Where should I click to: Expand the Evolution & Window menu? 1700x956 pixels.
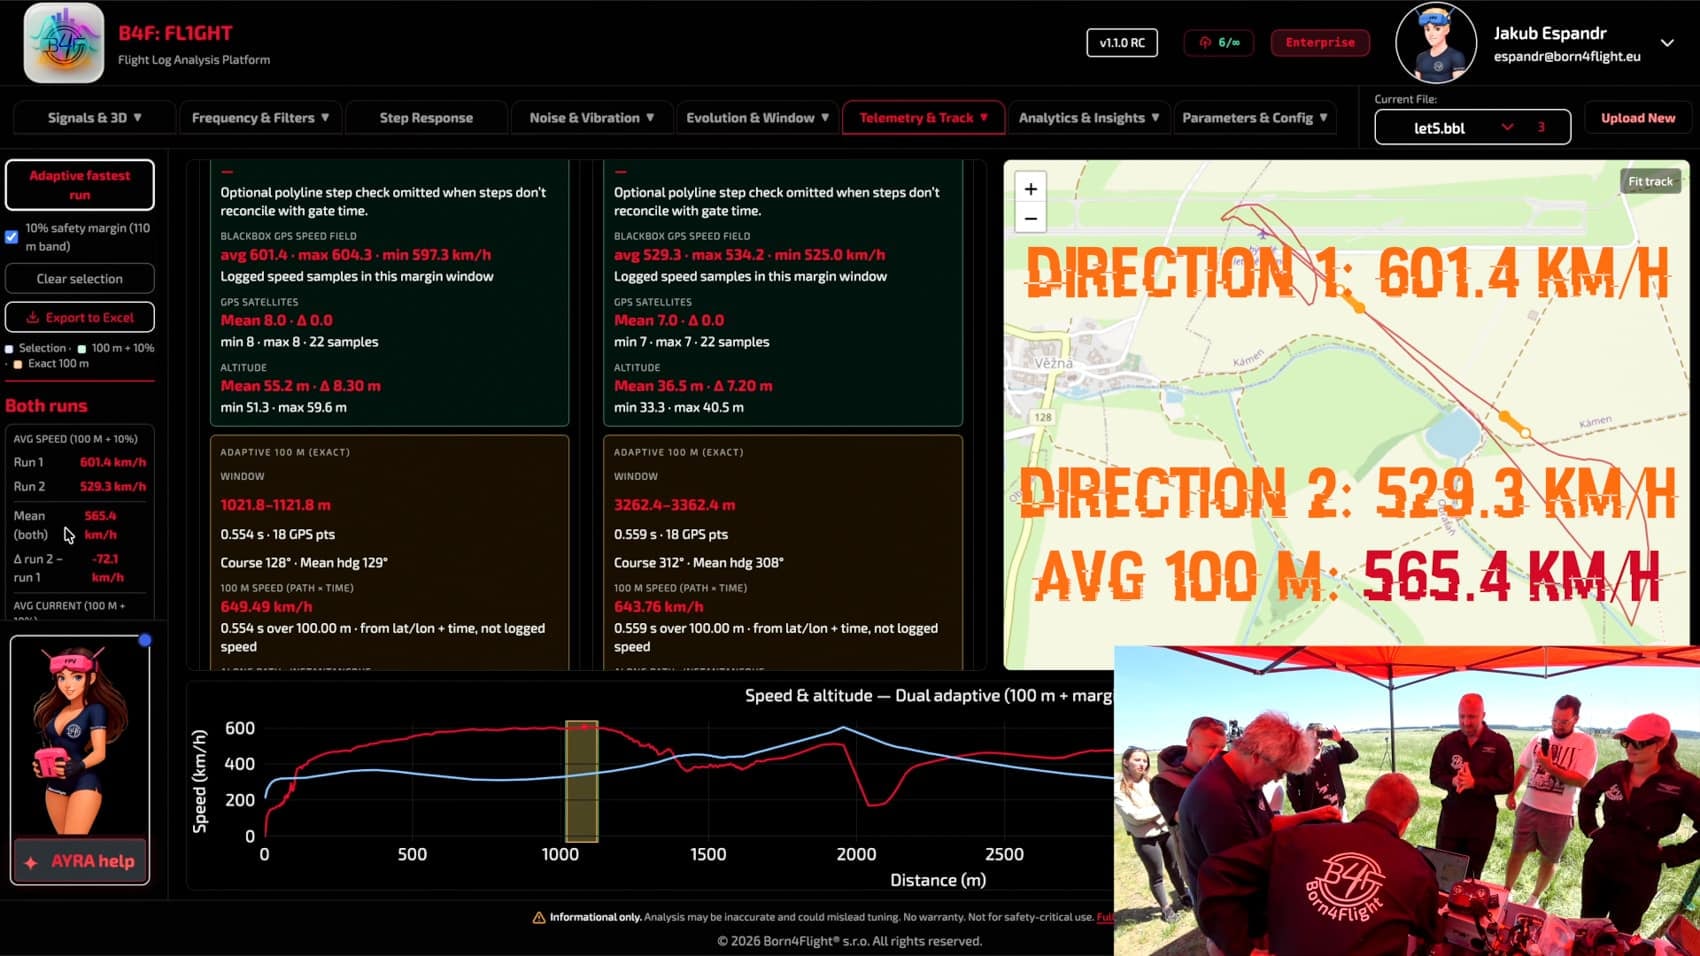757,118
